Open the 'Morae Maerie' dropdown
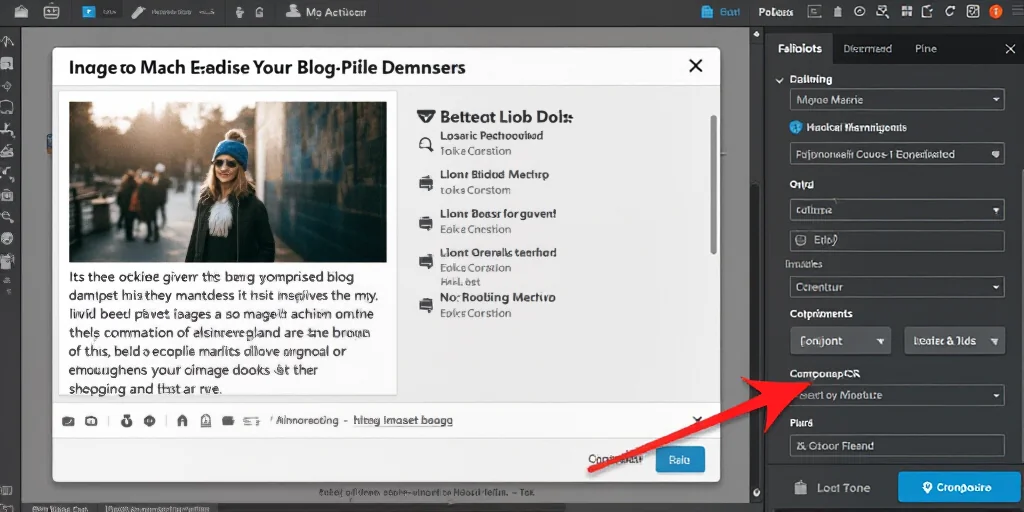Image resolution: width=1024 pixels, height=512 pixels. click(x=897, y=100)
